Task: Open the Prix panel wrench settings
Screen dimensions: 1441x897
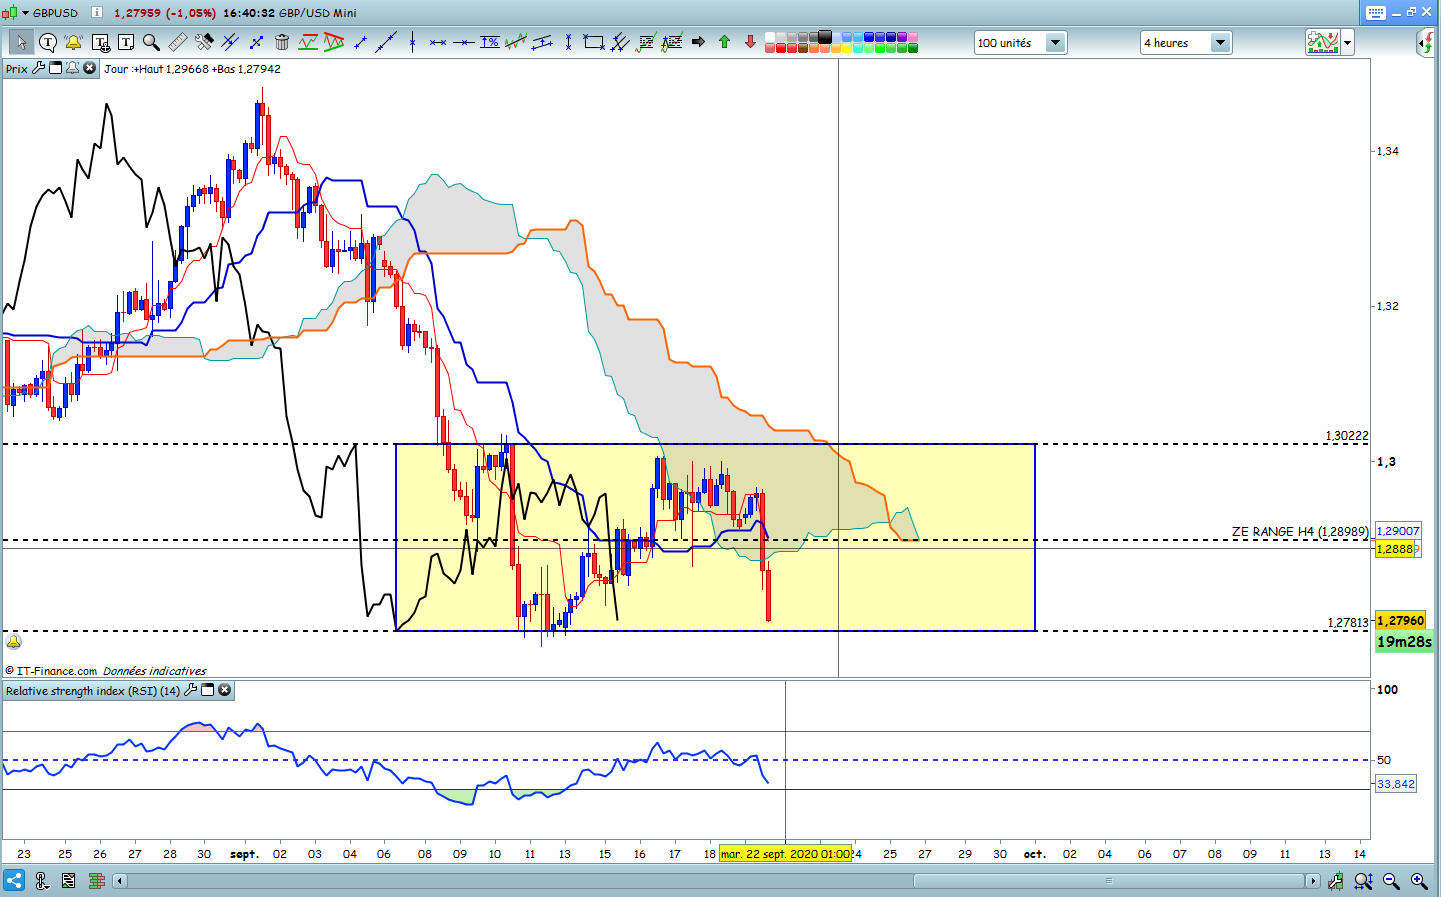Action: 39,68
